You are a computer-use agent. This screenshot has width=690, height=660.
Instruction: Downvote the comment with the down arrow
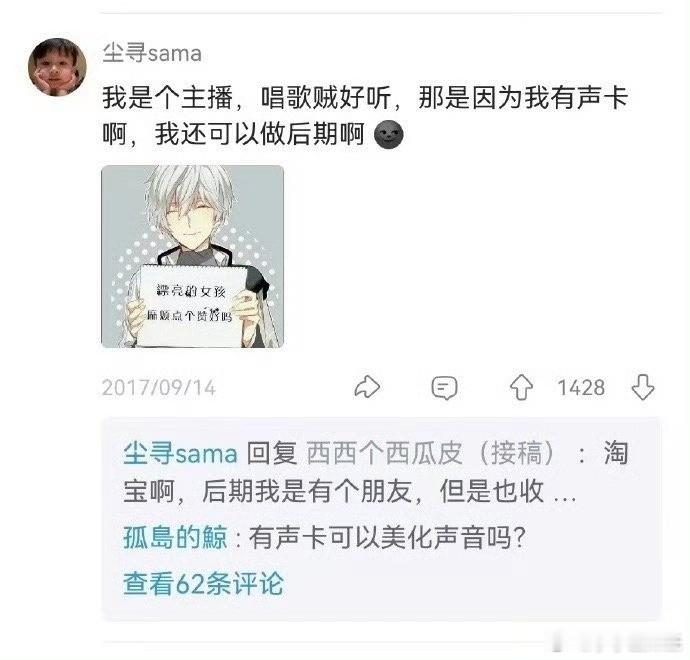643,387
